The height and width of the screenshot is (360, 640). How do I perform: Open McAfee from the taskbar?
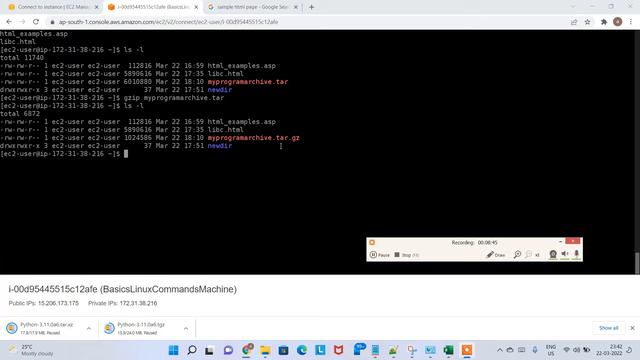pos(338,350)
